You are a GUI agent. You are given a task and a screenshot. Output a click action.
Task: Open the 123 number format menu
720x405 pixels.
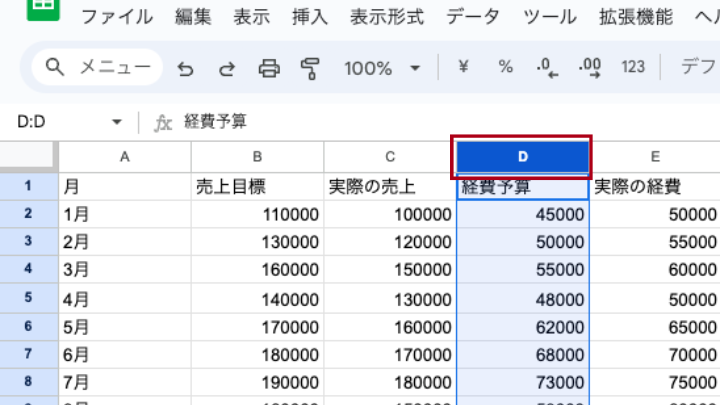click(633, 67)
